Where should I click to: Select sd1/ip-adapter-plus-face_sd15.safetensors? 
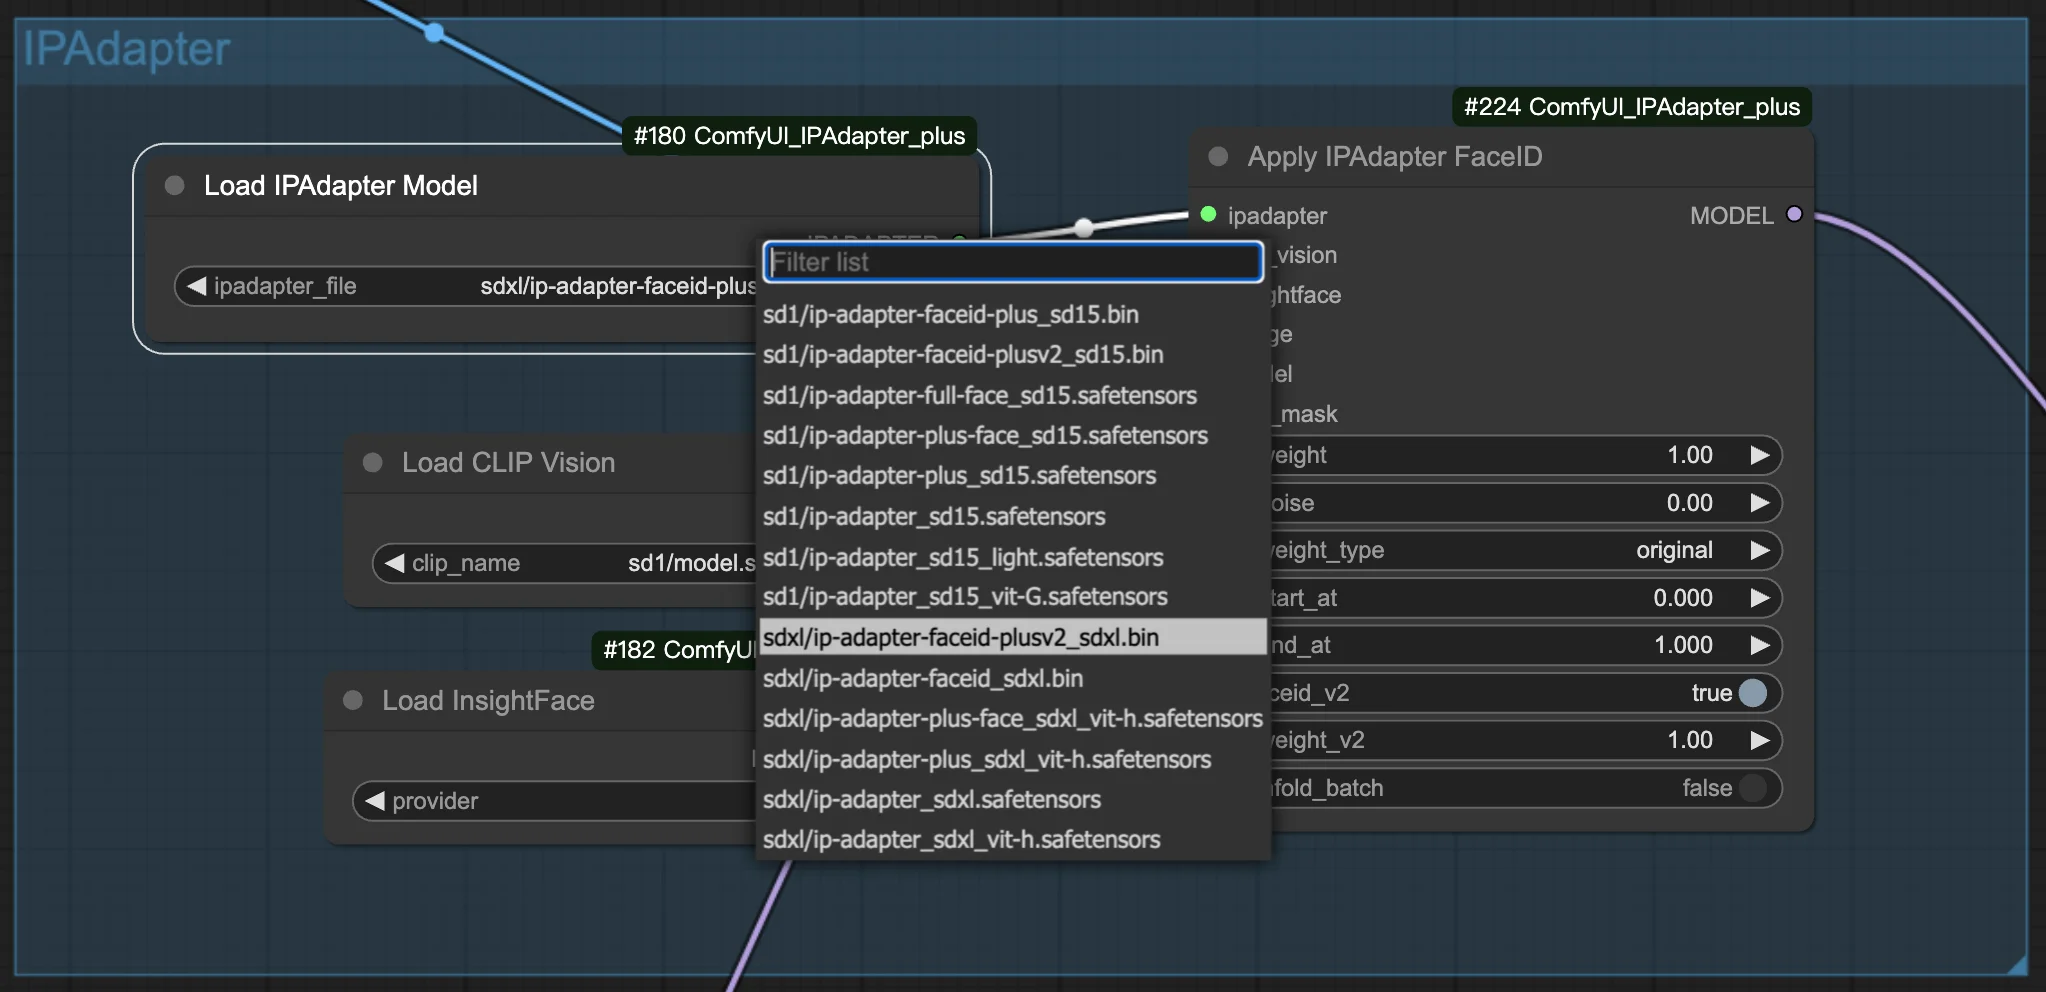1013,435
